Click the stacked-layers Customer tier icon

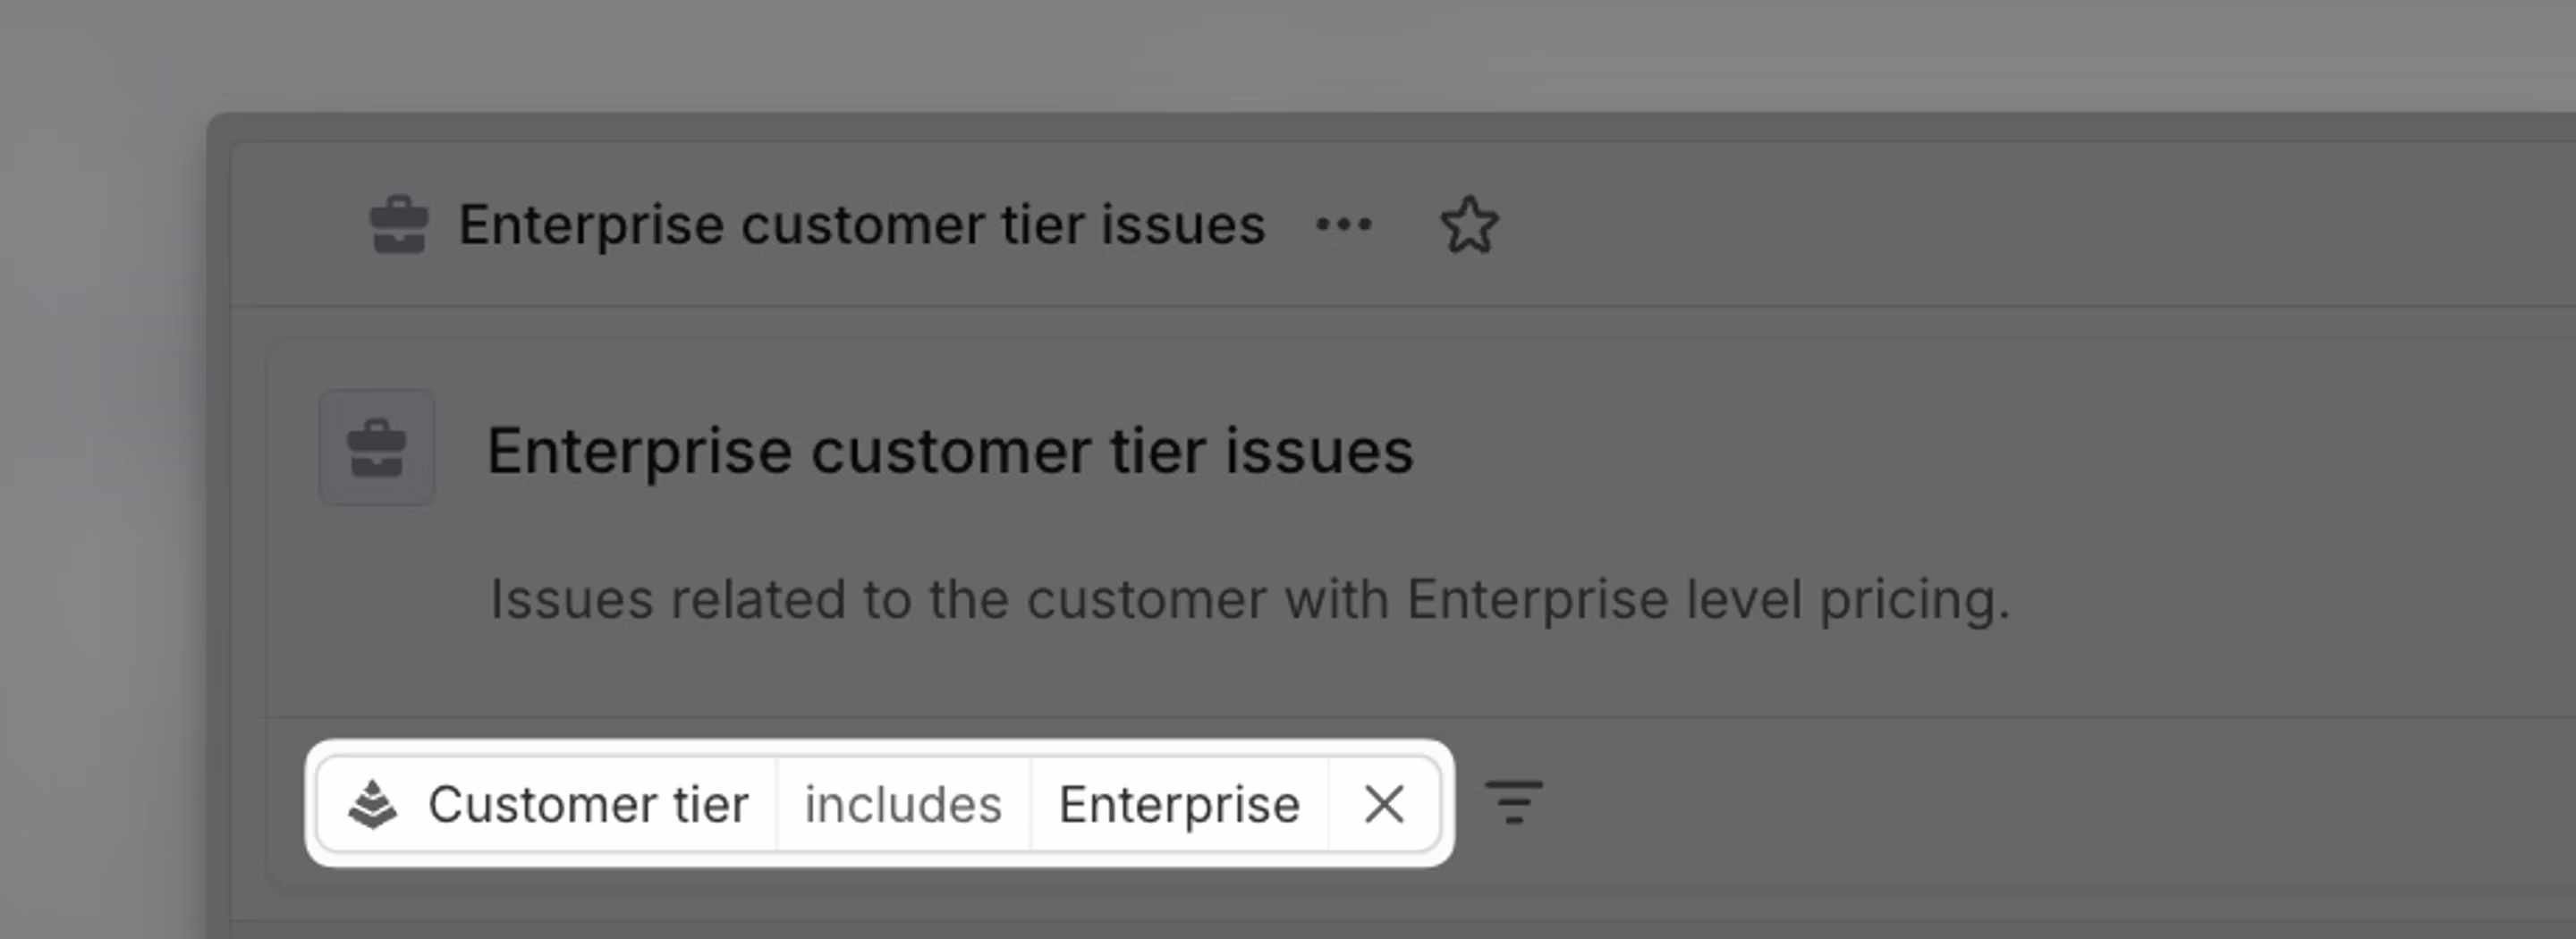(x=373, y=805)
